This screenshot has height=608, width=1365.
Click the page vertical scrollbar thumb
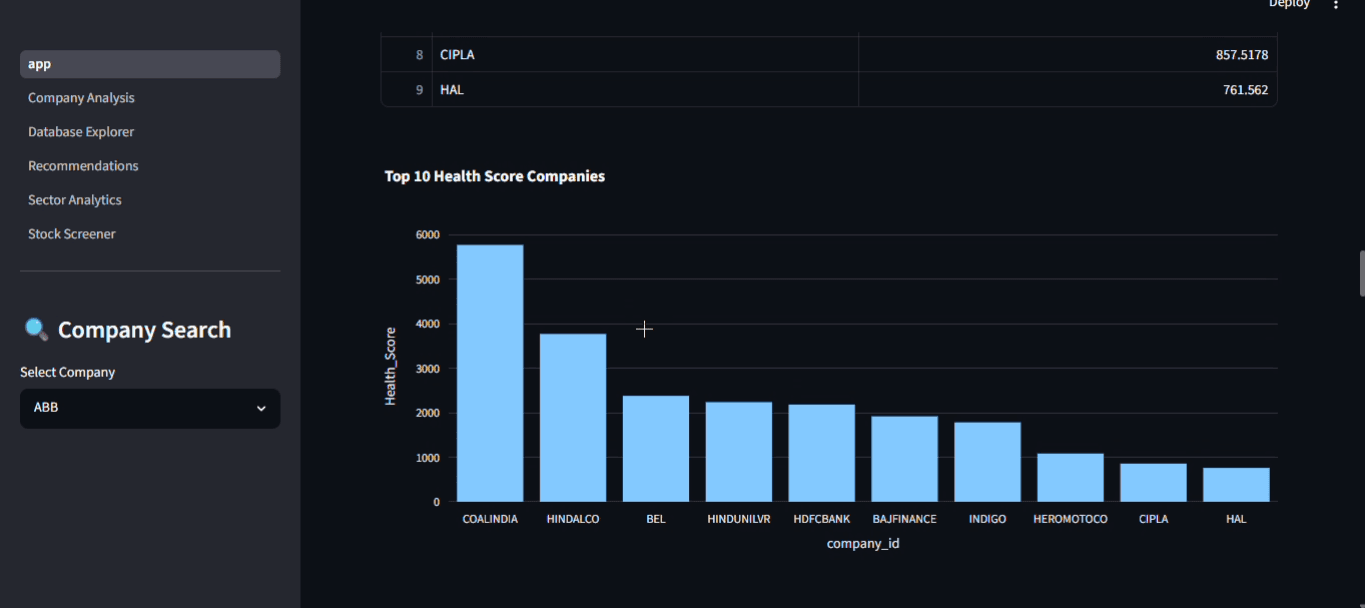pyautogui.click(x=1361, y=273)
